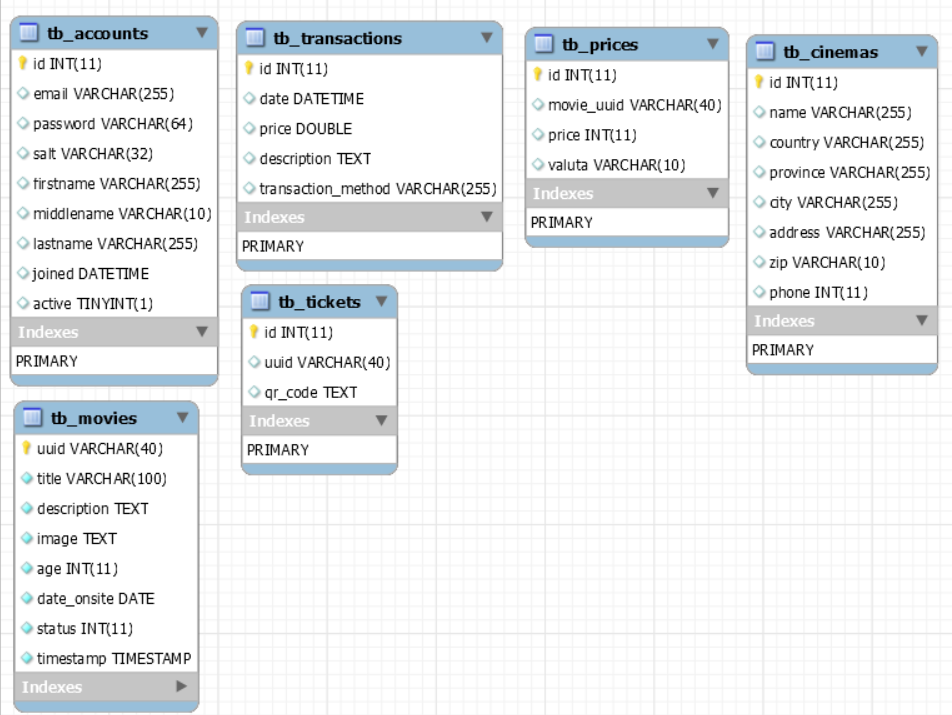Click the key icon beside tb_cinemas id
952x715 pixels.
pyautogui.click(x=759, y=82)
